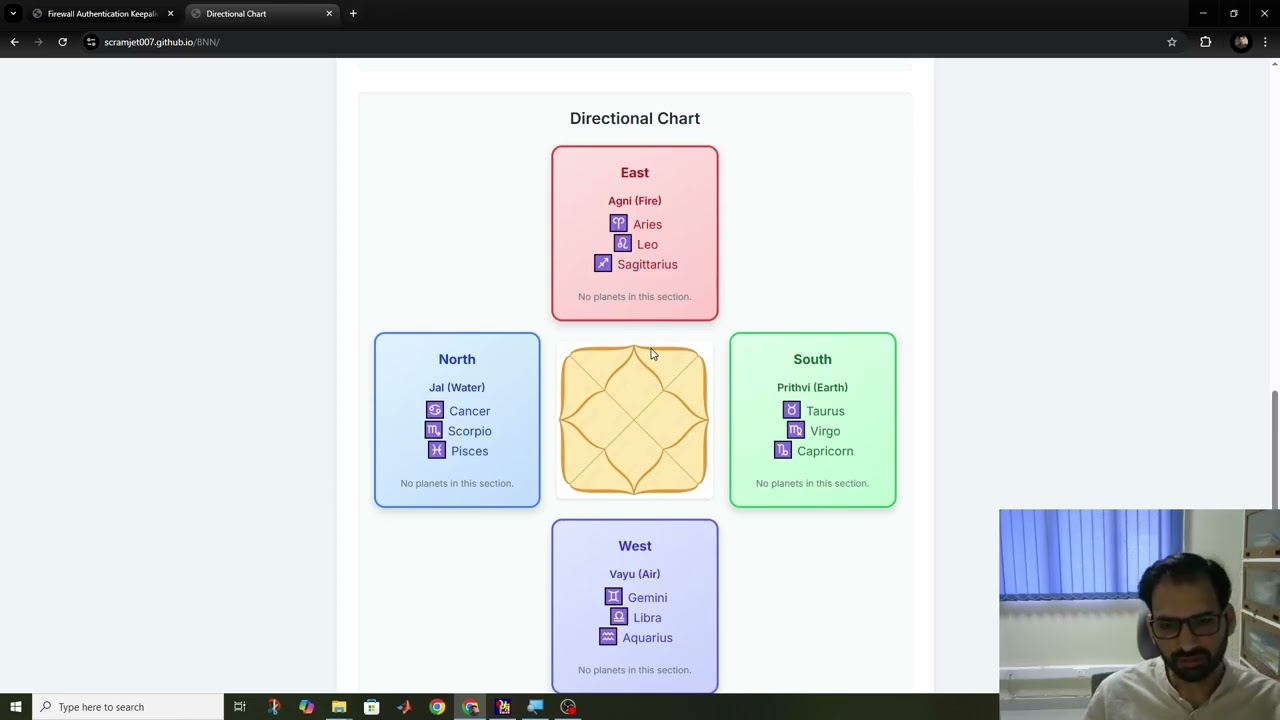This screenshot has width=1280, height=720.
Task: Open a new browser tab
Action: [353, 14]
